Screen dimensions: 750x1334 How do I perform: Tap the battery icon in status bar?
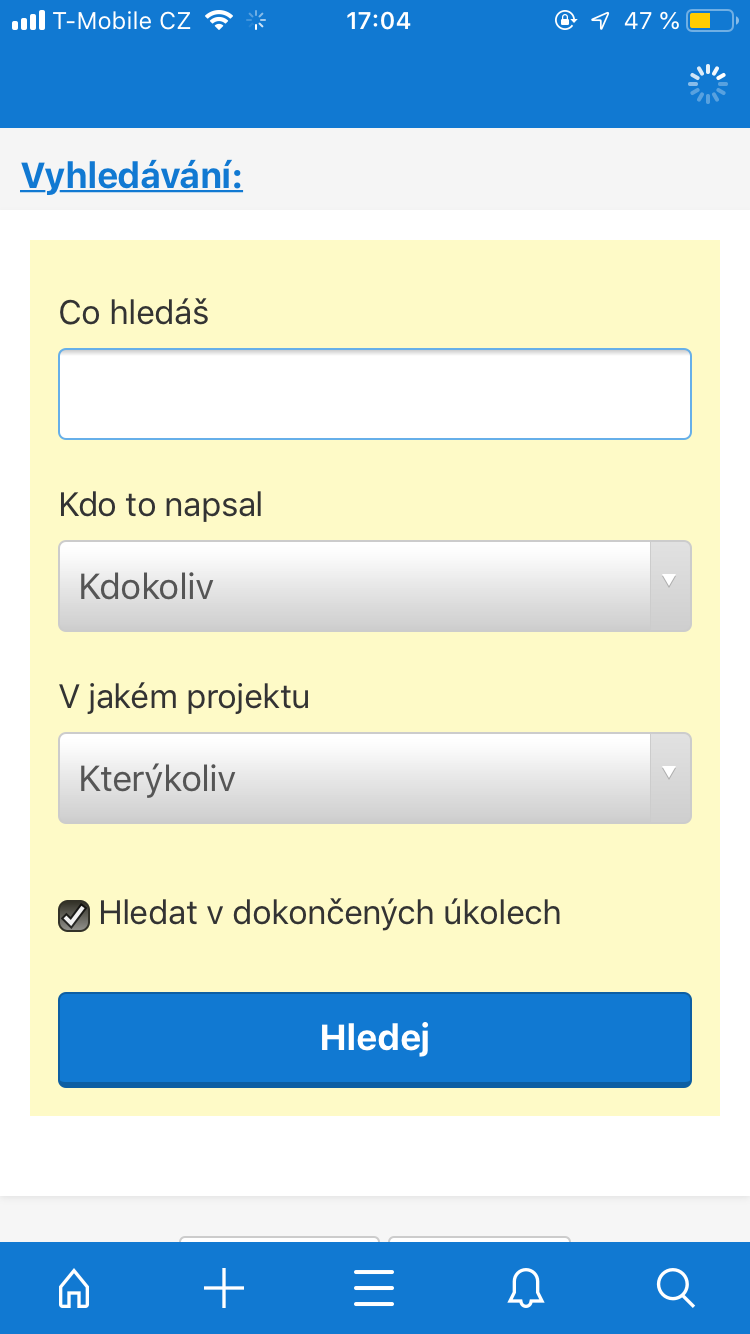712,20
